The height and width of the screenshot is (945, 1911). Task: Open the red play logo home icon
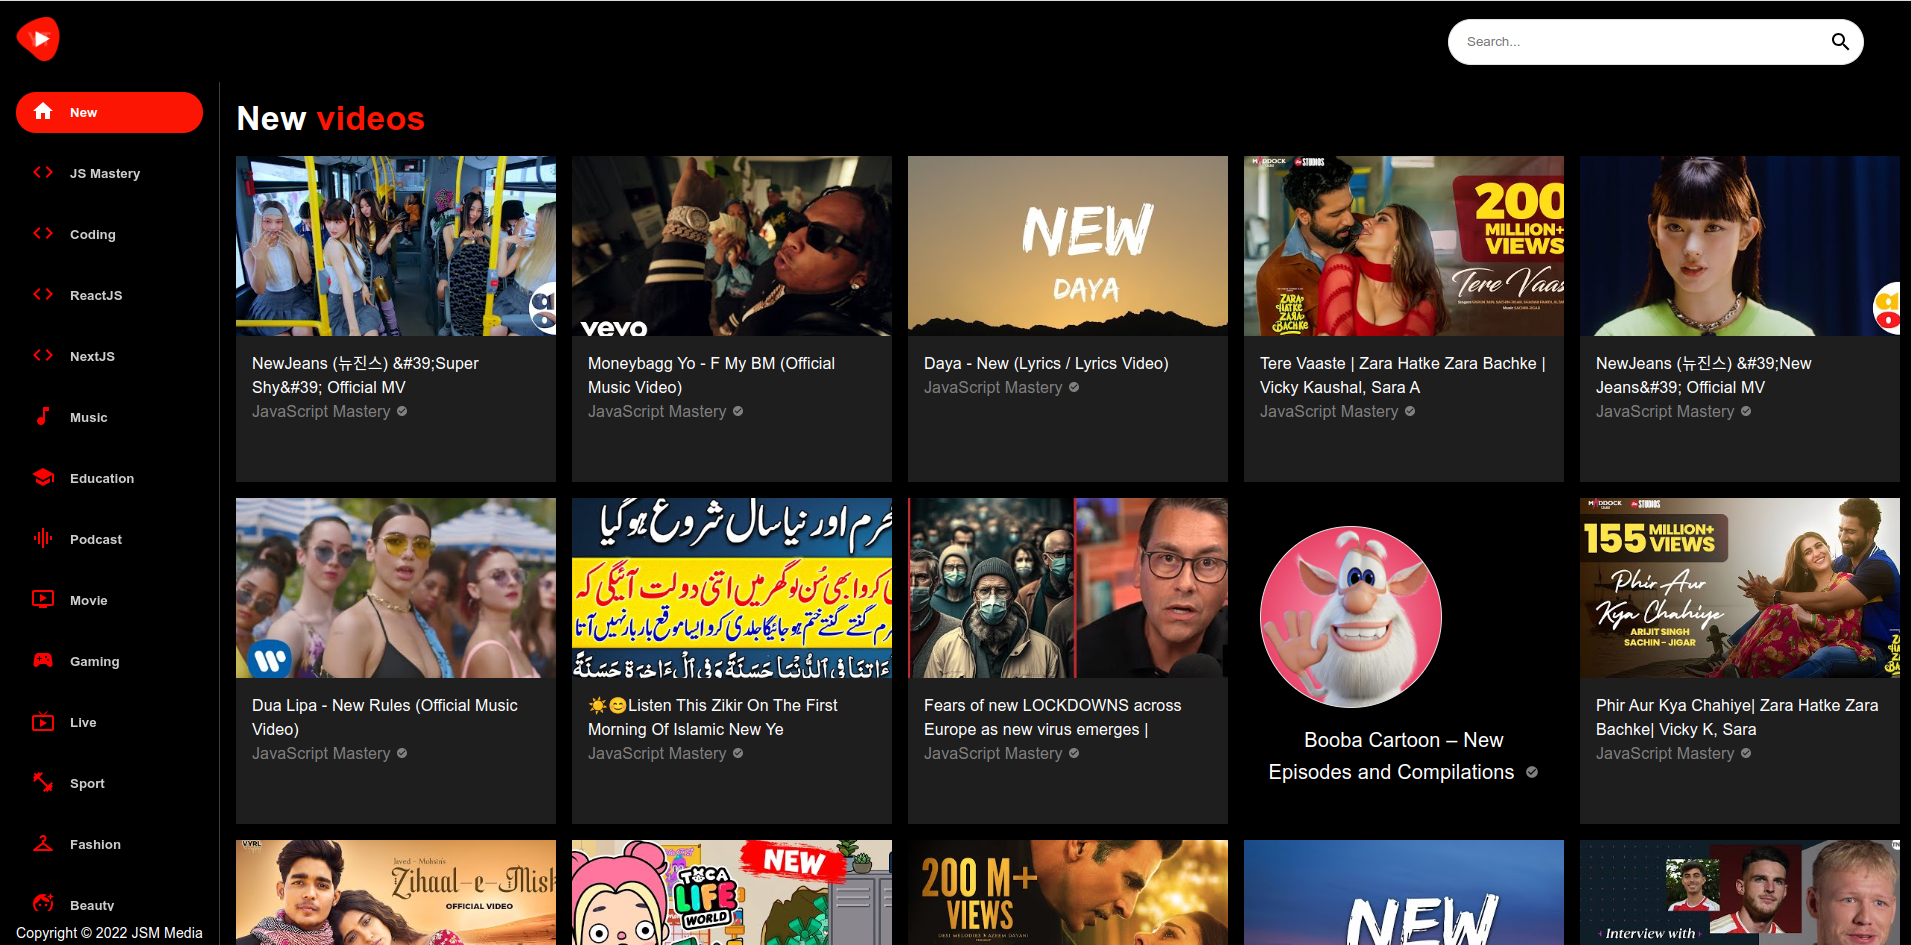coord(38,39)
